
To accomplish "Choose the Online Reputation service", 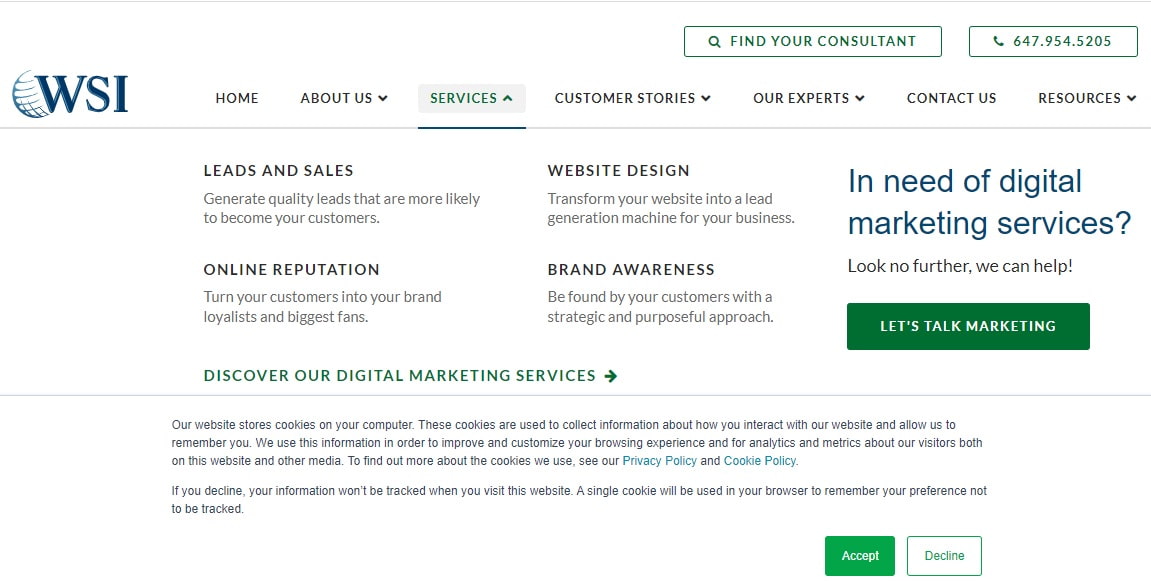I will pos(291,270).
